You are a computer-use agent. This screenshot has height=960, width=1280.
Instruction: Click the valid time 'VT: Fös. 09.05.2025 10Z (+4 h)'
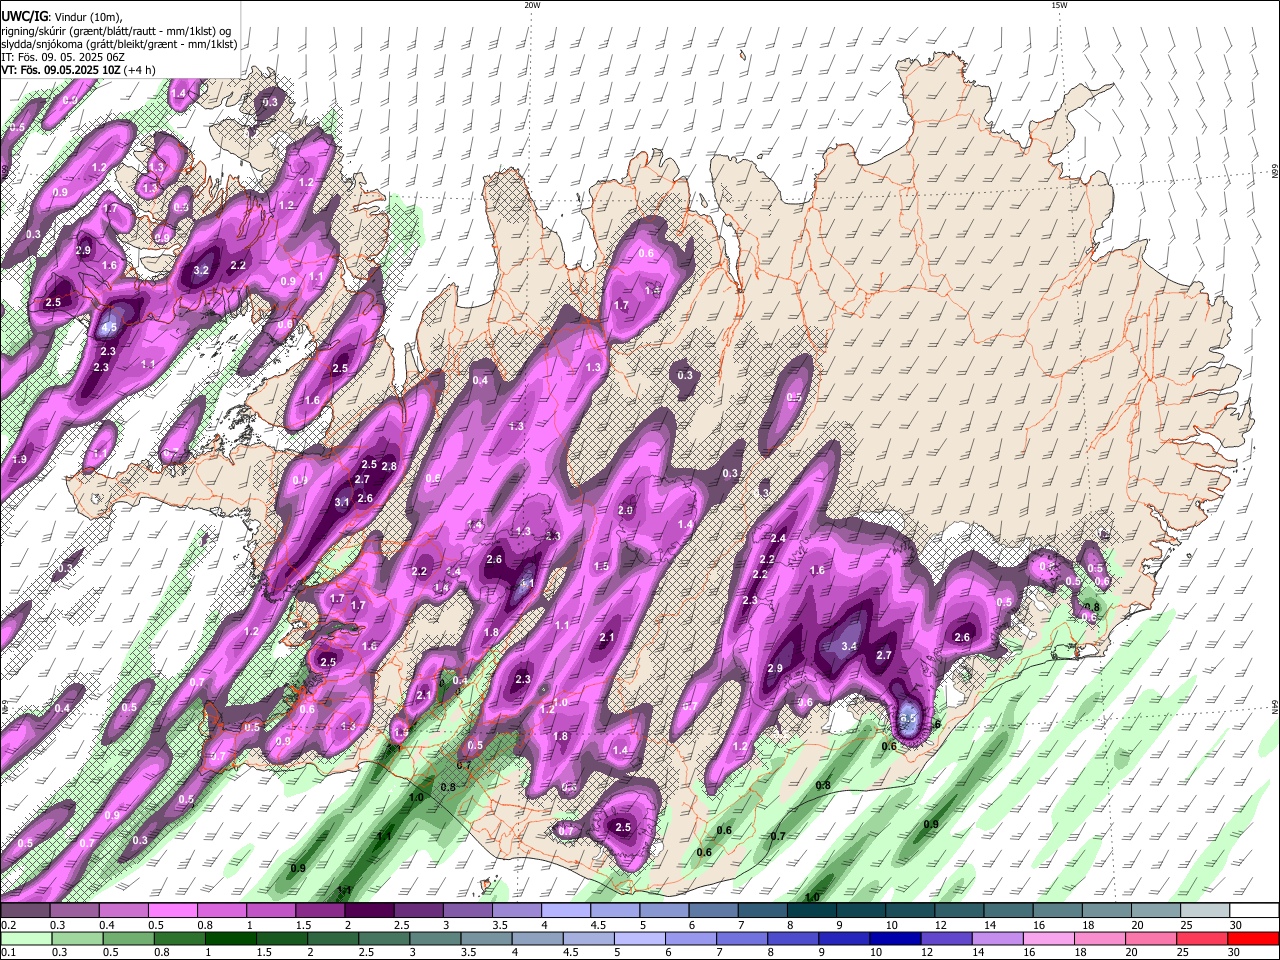[x=78, y=70]
